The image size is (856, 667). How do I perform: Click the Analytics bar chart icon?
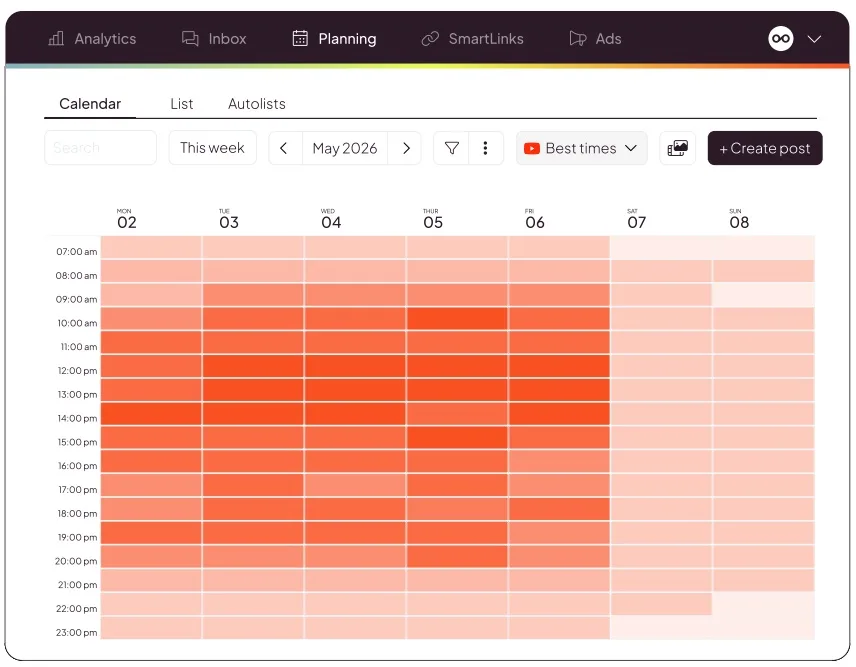(56, 39)
